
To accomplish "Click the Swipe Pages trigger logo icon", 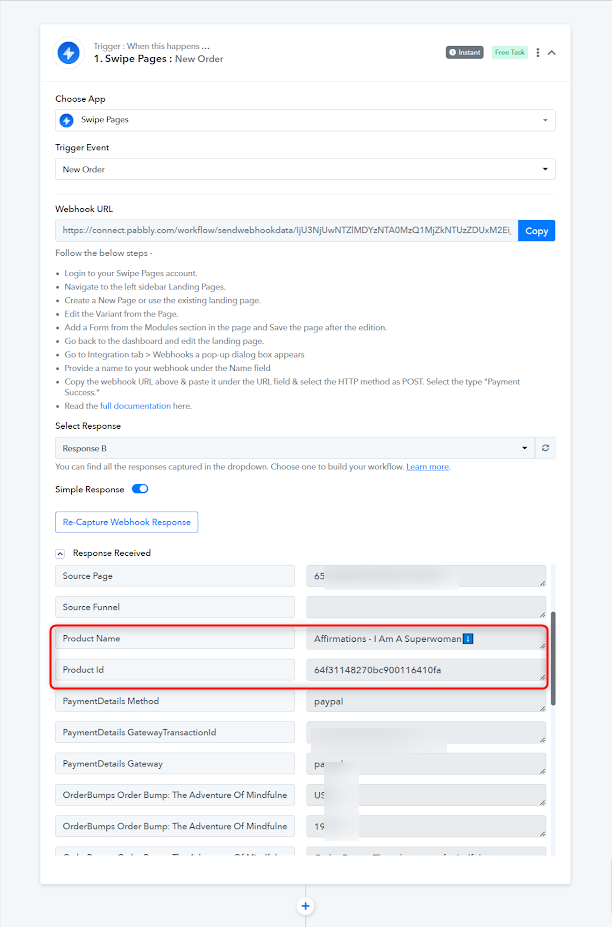I will coord(69,53).
